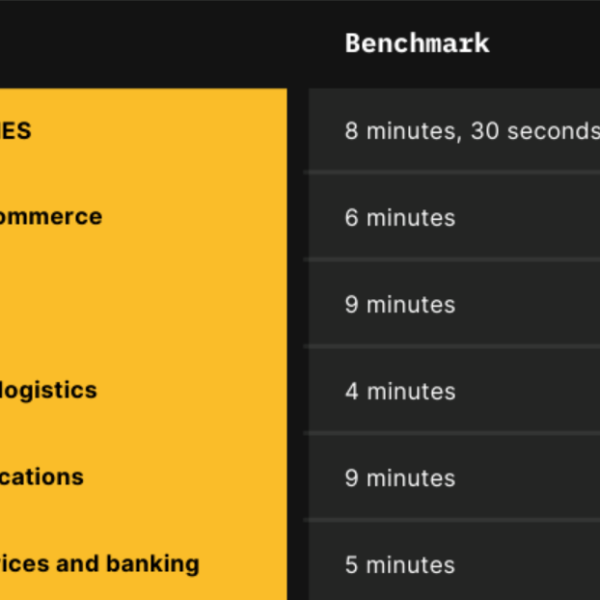Click the Benchmark column header
The width and height of the screenshot is (600, 600).
point(417,43)
